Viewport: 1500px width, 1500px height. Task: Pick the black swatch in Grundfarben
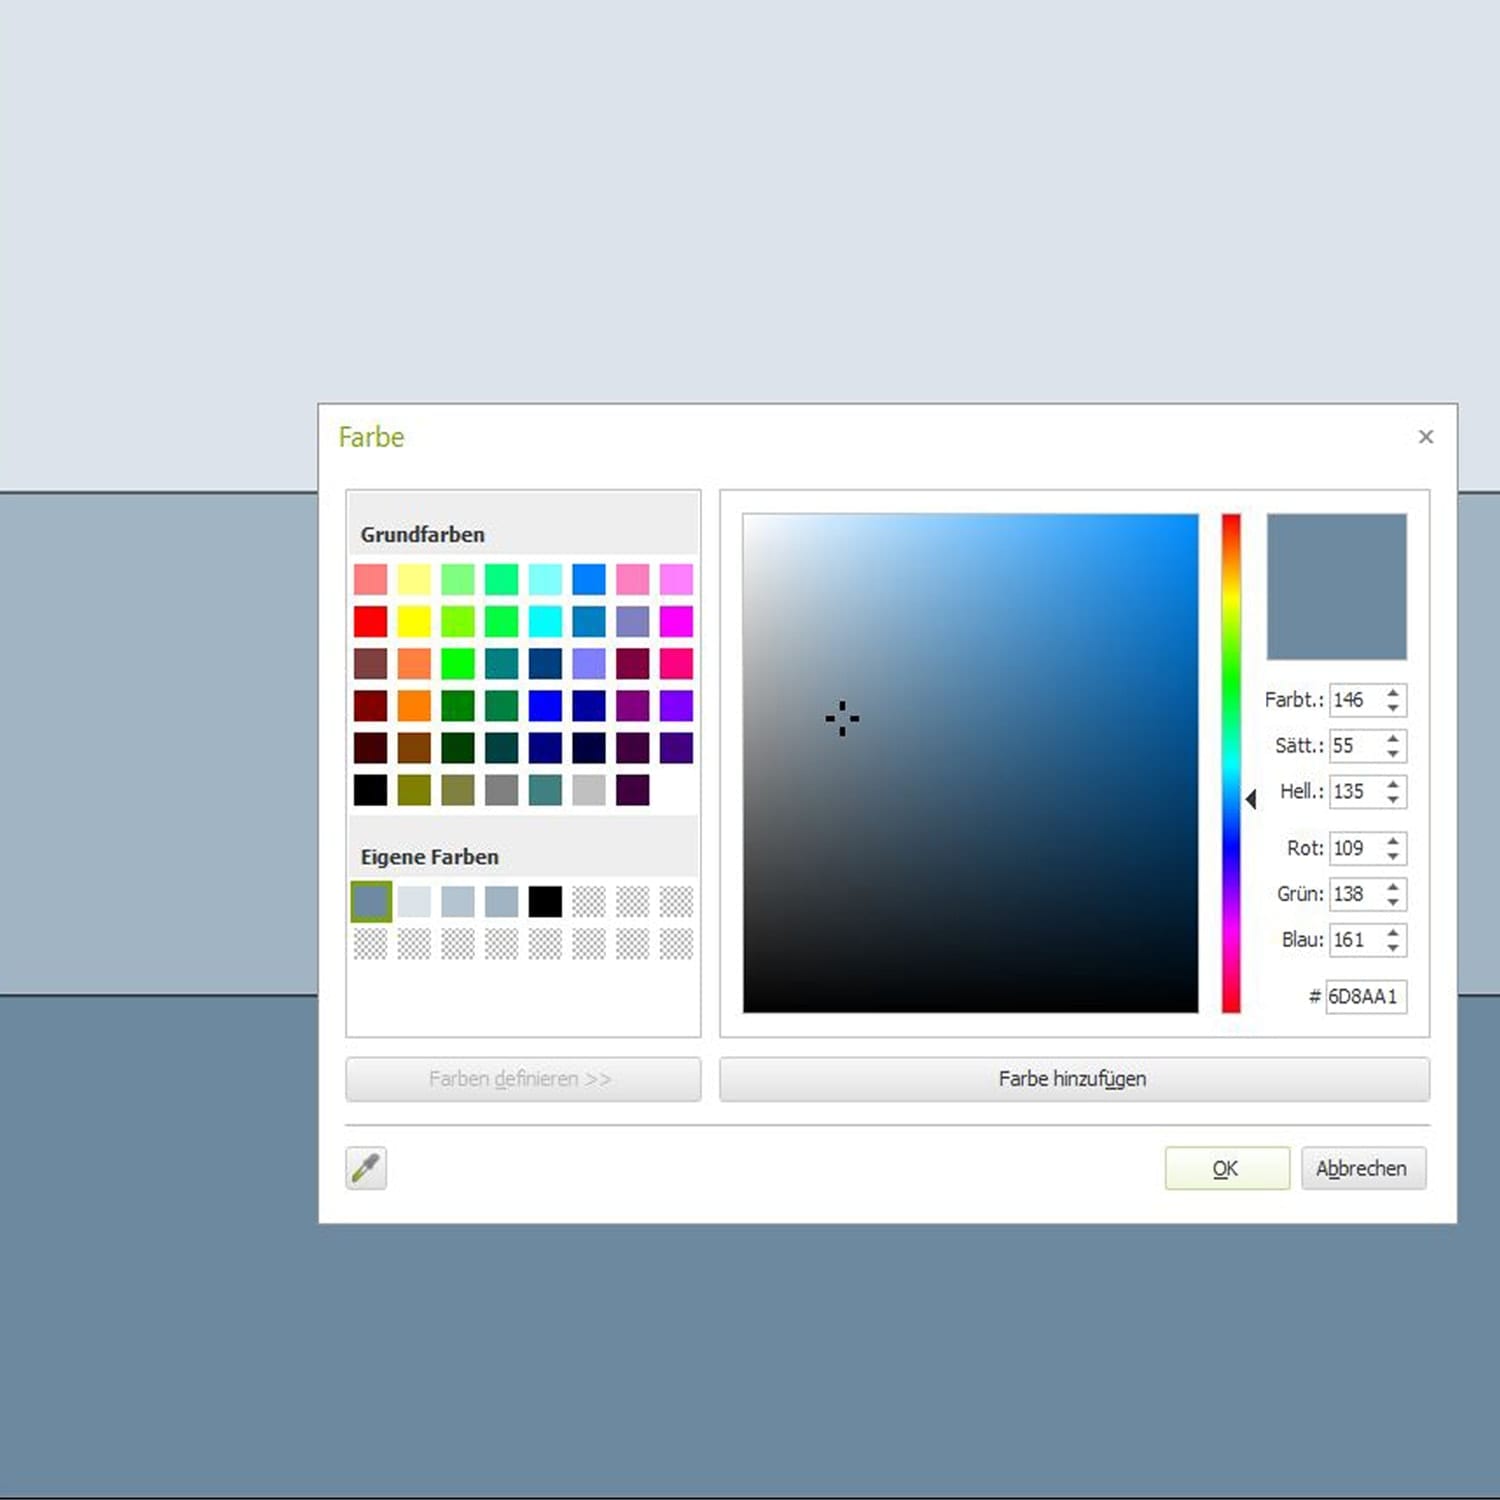pos(370,790)
